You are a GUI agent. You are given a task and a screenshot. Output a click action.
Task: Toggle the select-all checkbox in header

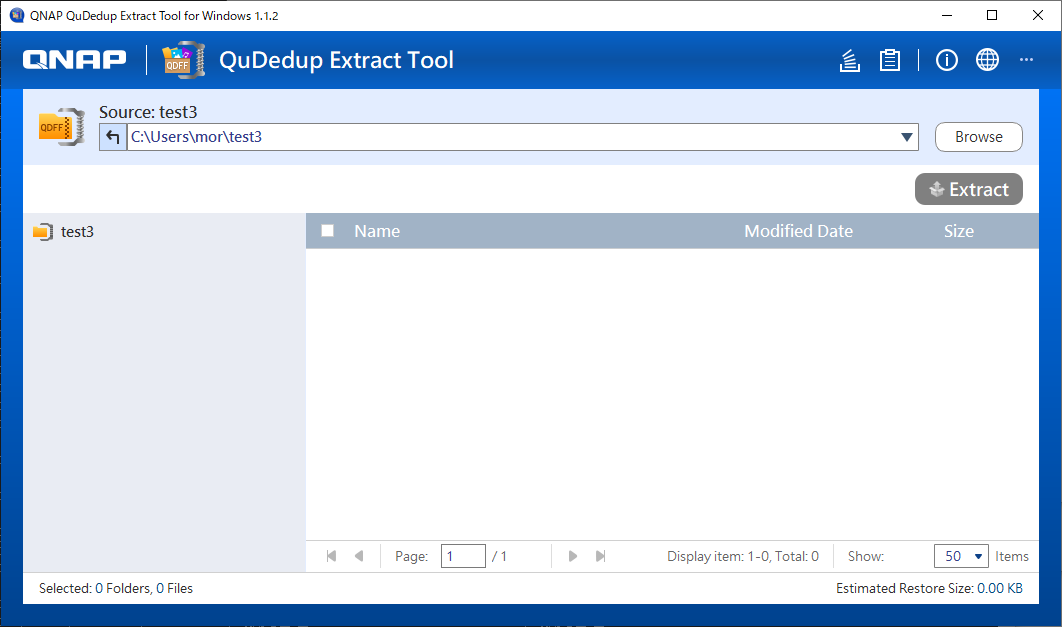tap(327, 231)
